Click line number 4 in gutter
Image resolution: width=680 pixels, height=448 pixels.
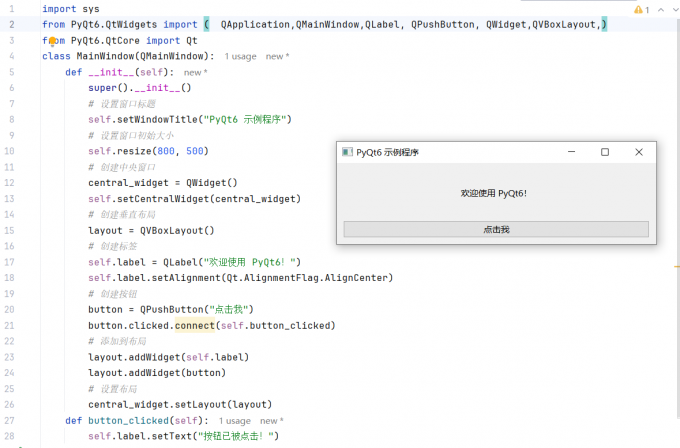click(x=11, y=56)
